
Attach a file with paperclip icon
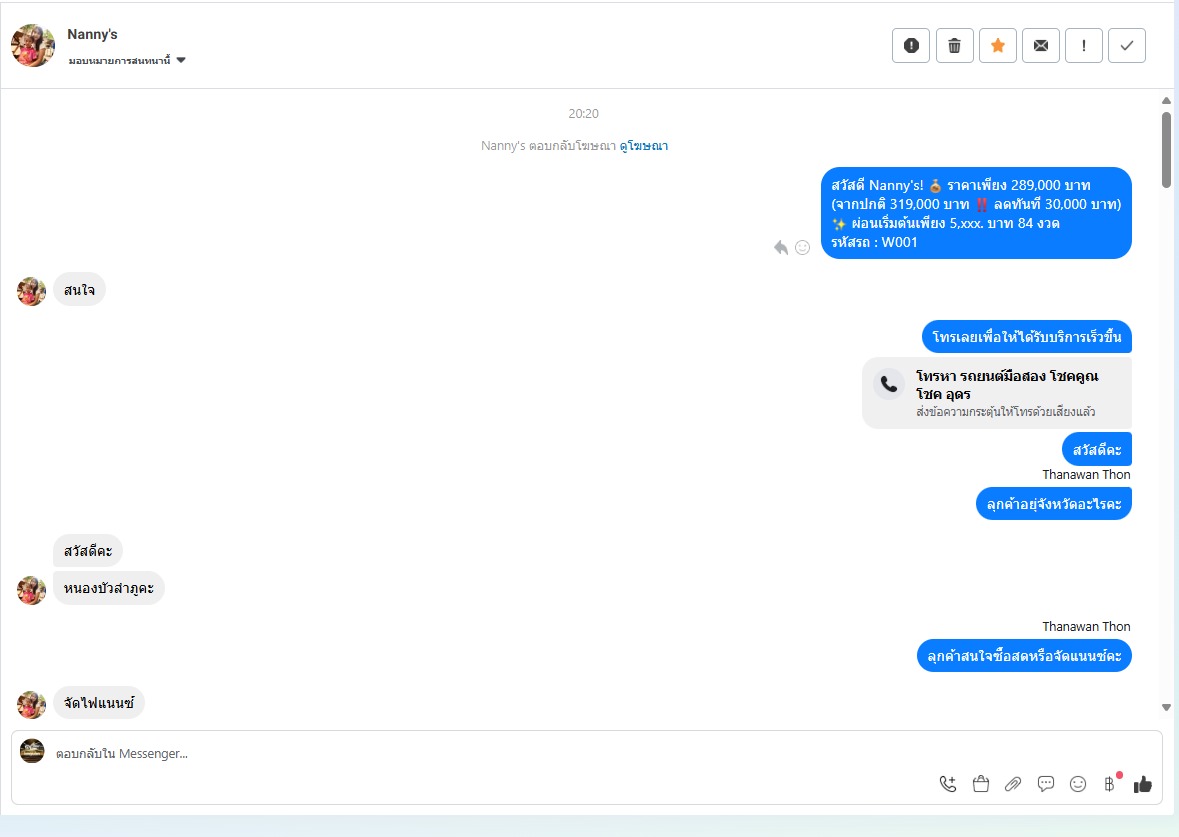pyautogui.click(x=1013, y=784)
